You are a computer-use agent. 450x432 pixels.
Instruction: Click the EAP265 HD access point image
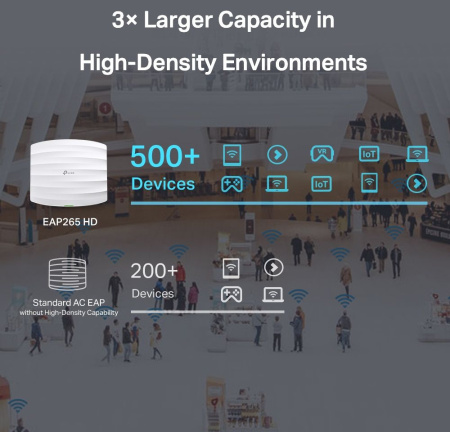(x=69, y=172)
